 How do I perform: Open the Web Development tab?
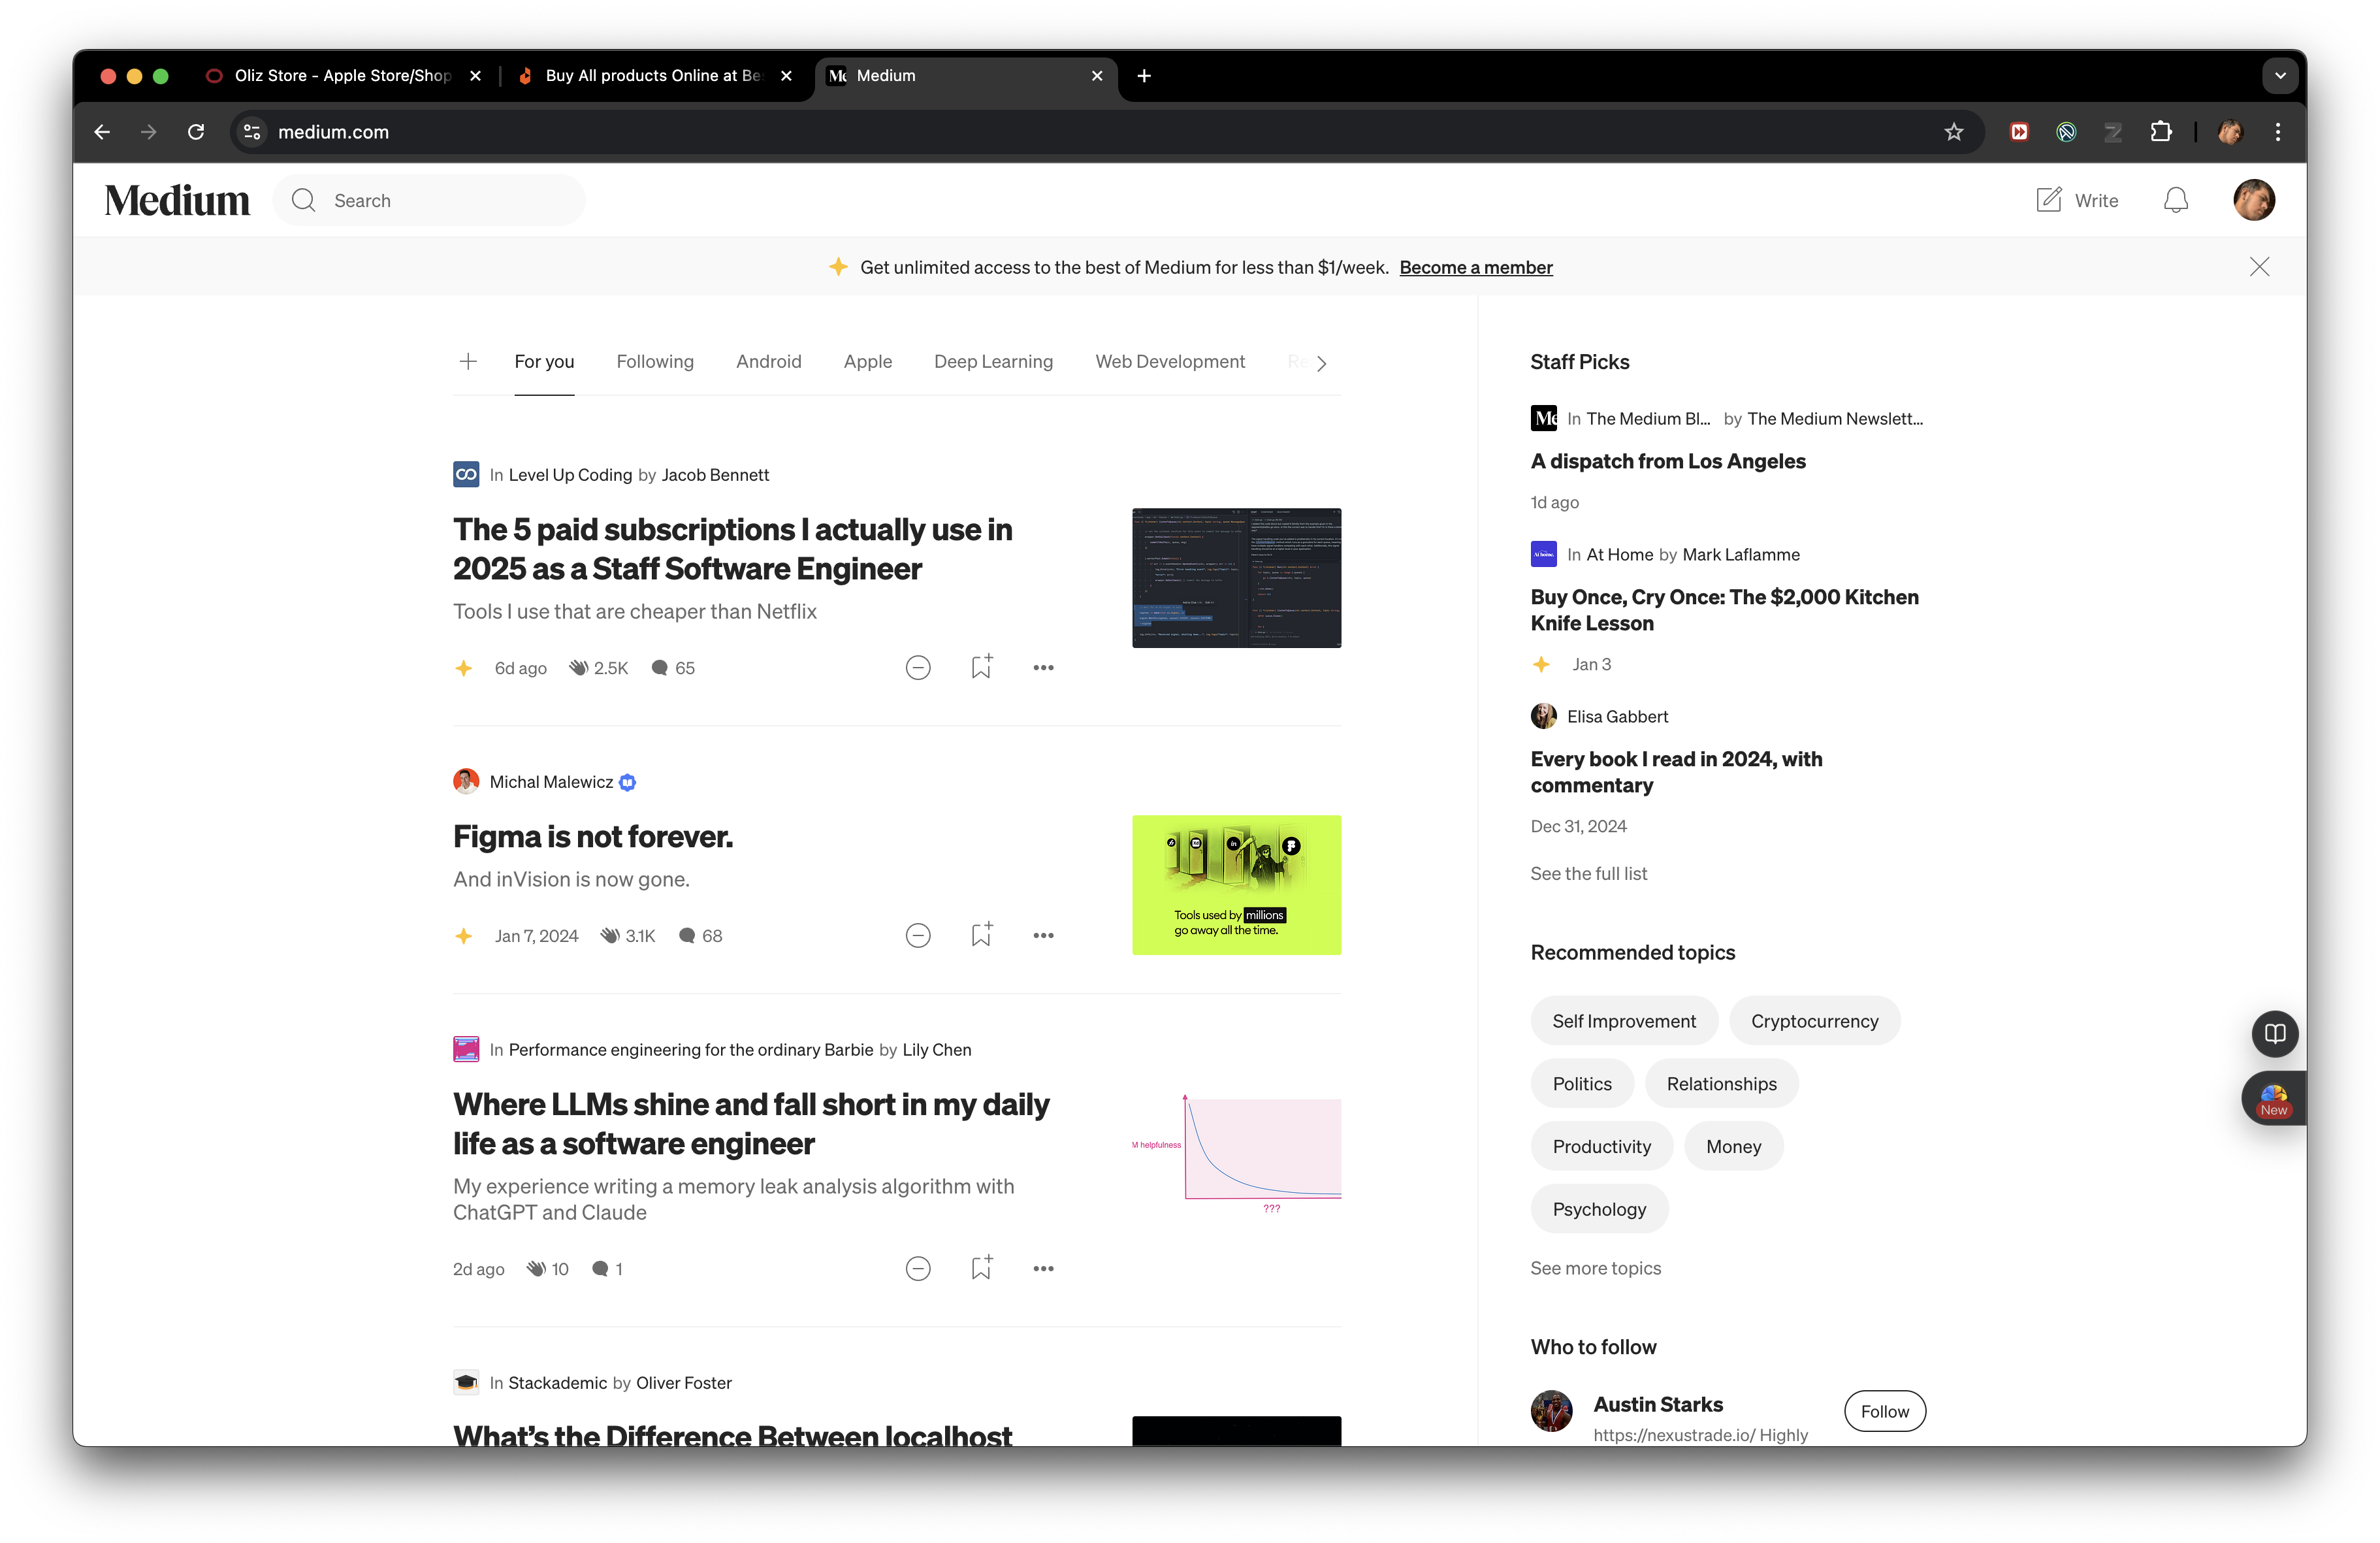pos(1170,362)
